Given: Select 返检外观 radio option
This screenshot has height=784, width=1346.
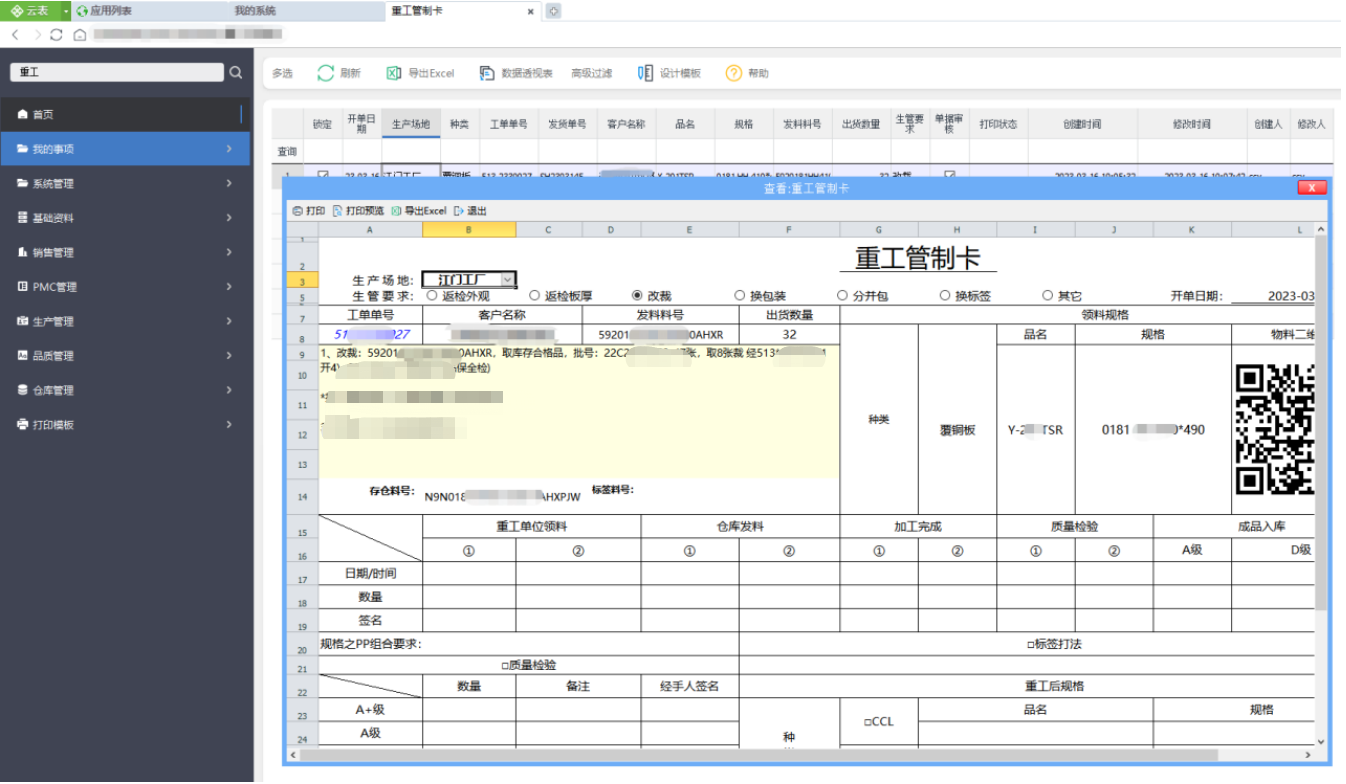Looking at the screenshot, I should click(431, 296).
